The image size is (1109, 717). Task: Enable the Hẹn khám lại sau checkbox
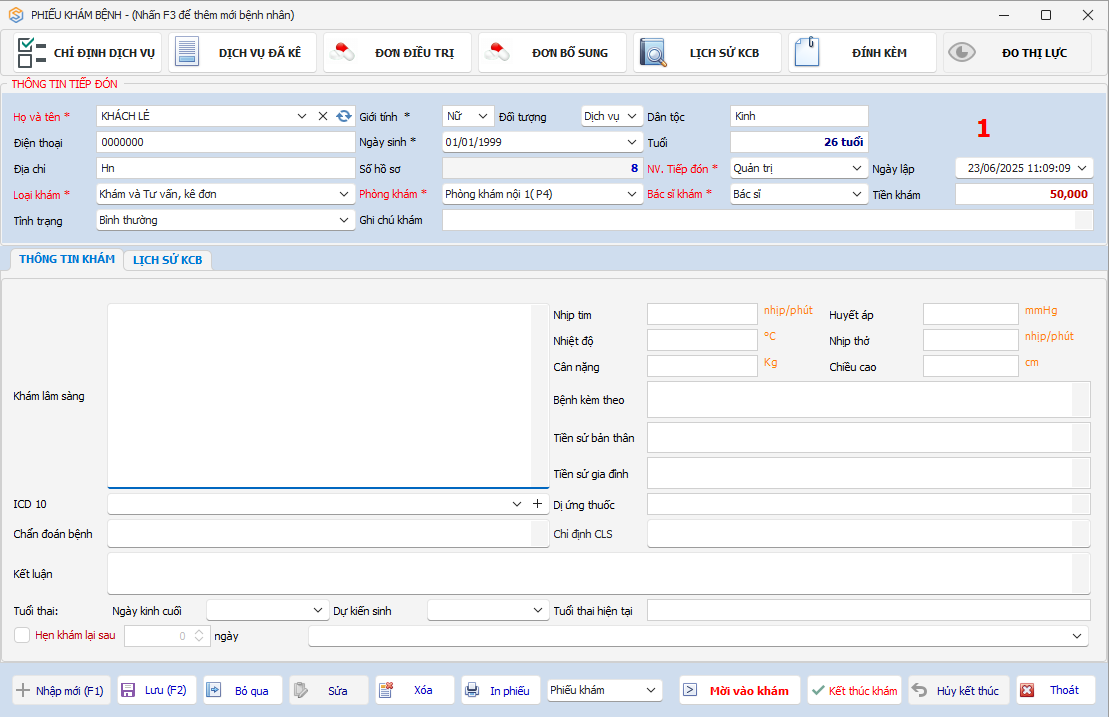click(x=22, y=635)
